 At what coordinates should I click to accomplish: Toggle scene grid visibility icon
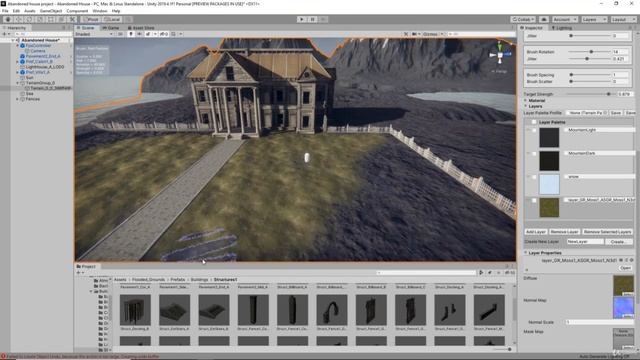coord(173,34)
